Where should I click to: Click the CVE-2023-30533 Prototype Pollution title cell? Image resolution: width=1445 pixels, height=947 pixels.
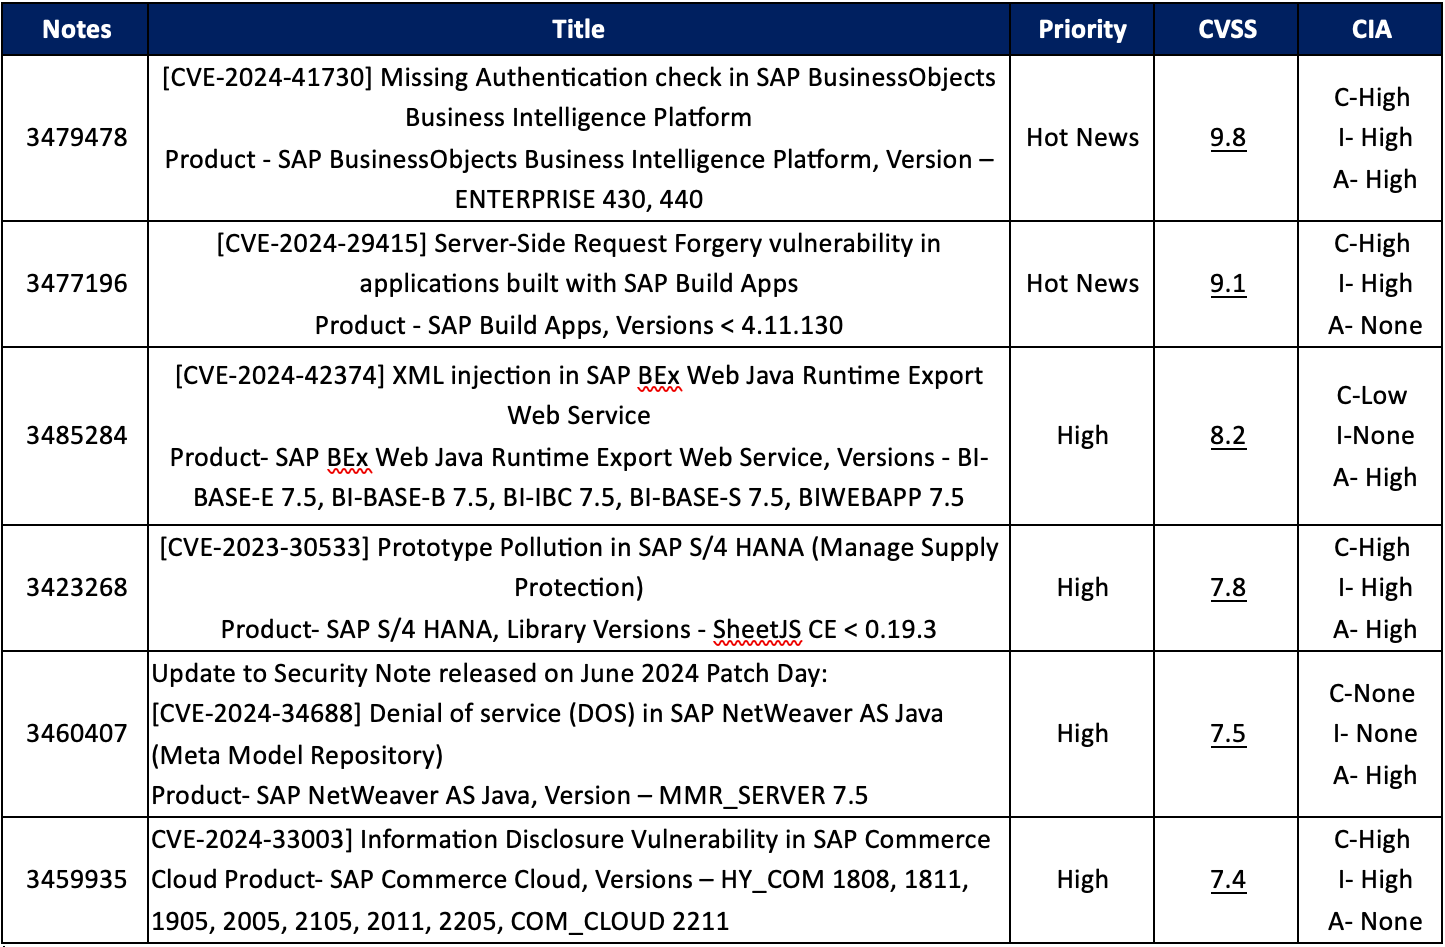pyautogui.click(x=579, y=588)
